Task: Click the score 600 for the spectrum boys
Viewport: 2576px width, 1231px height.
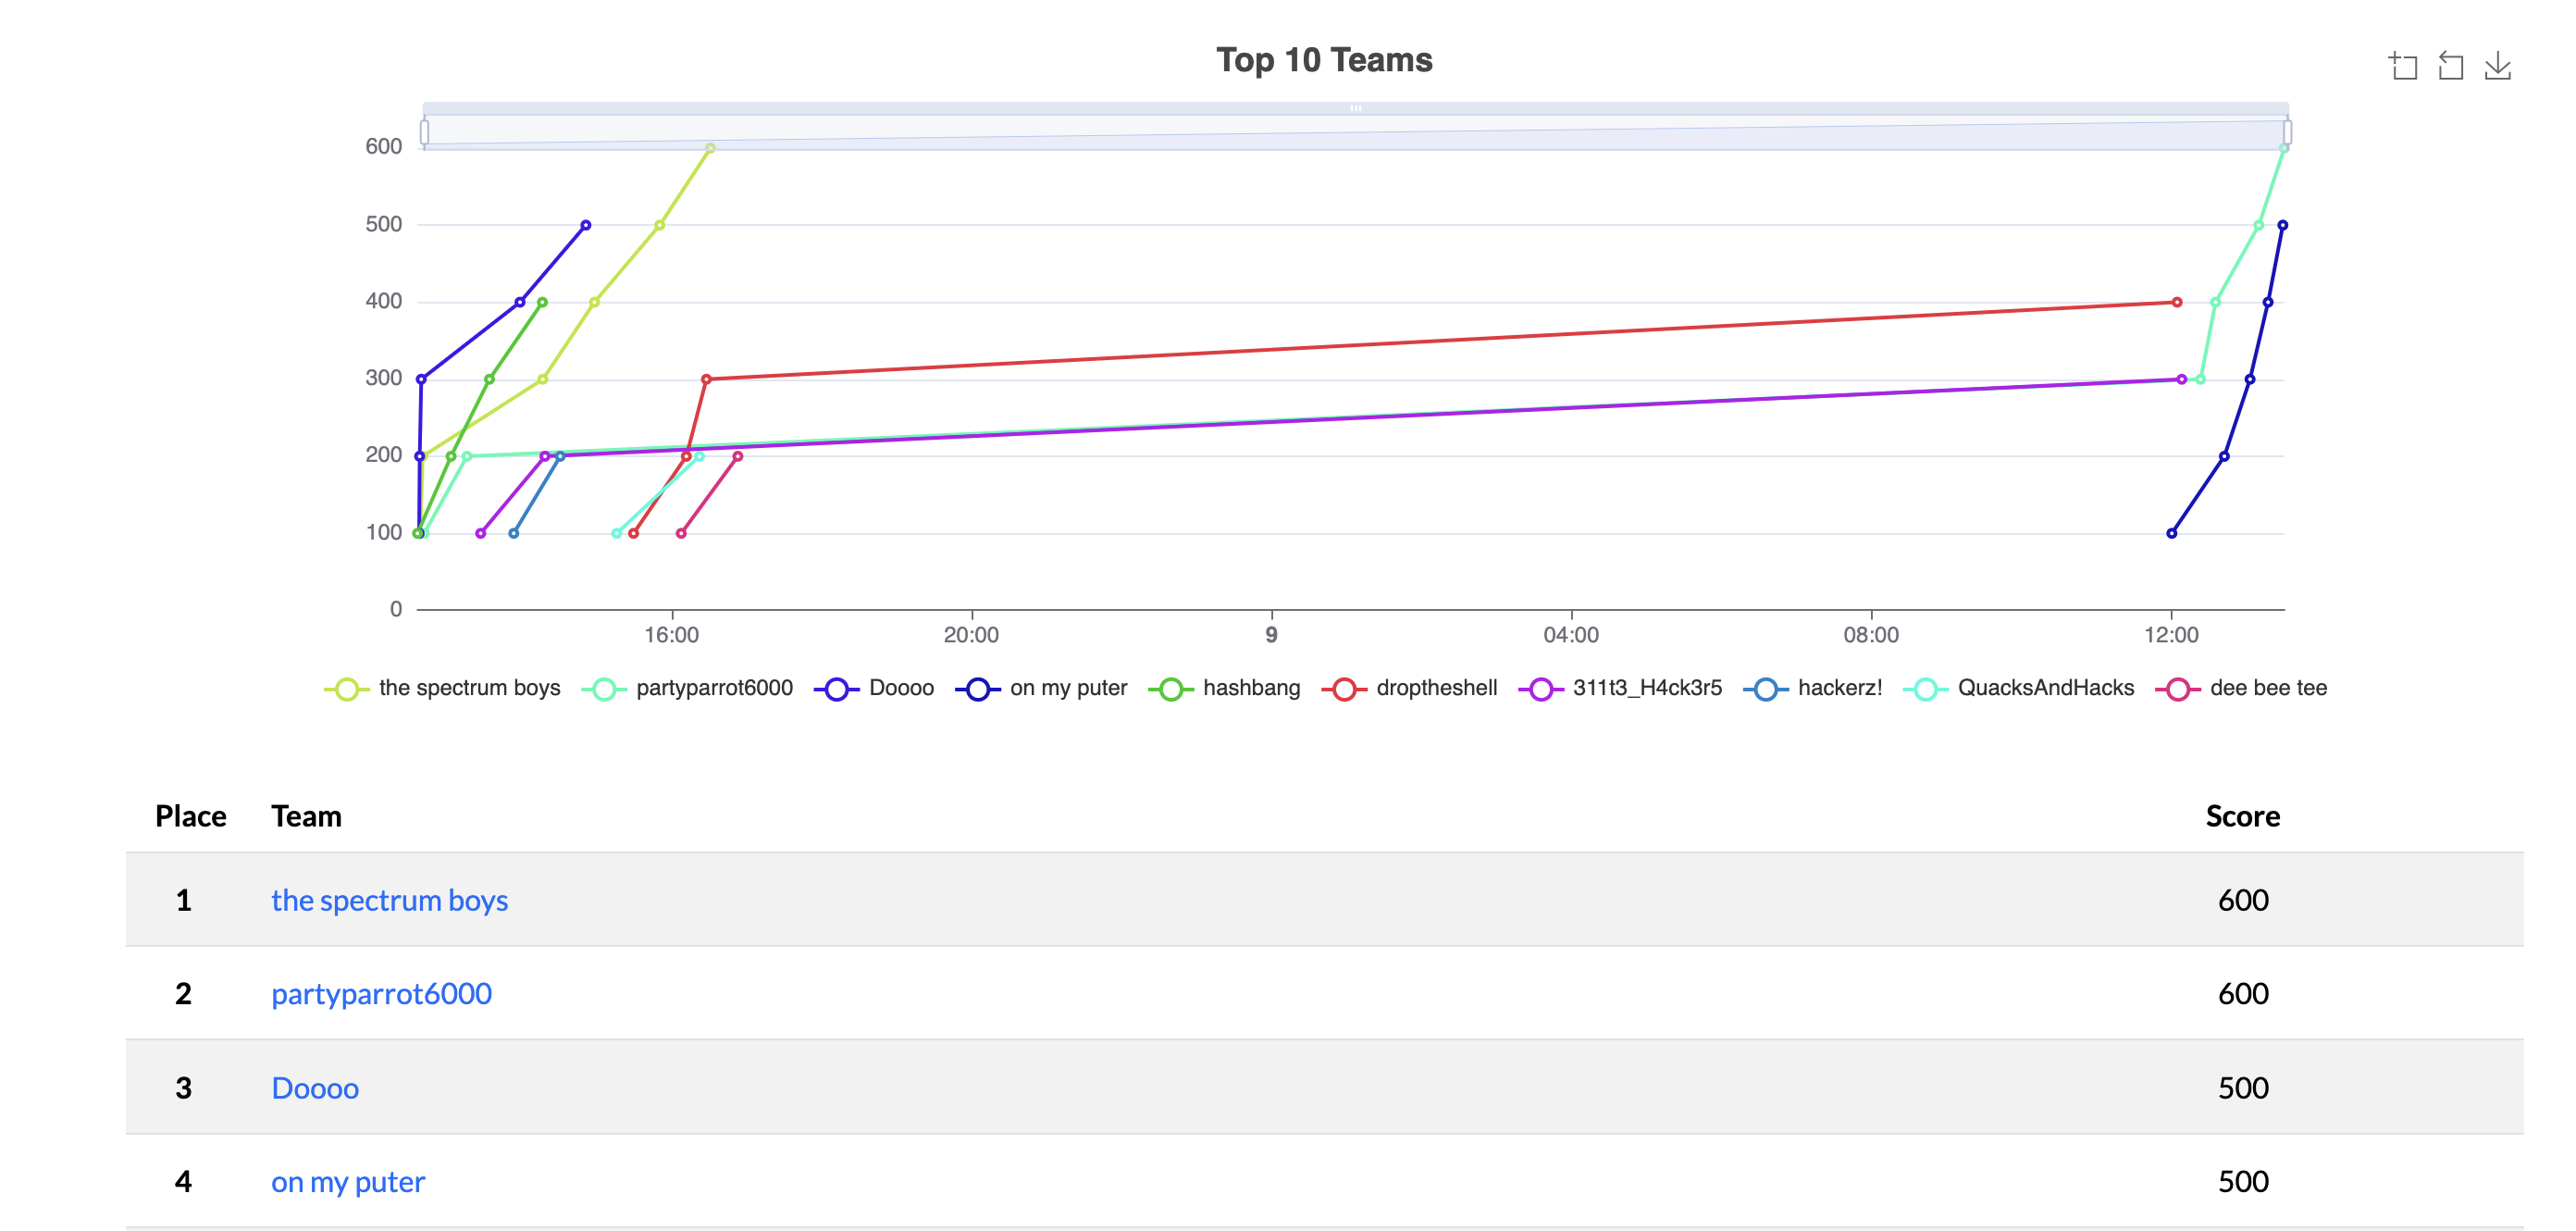Action: pos(2243,900)
